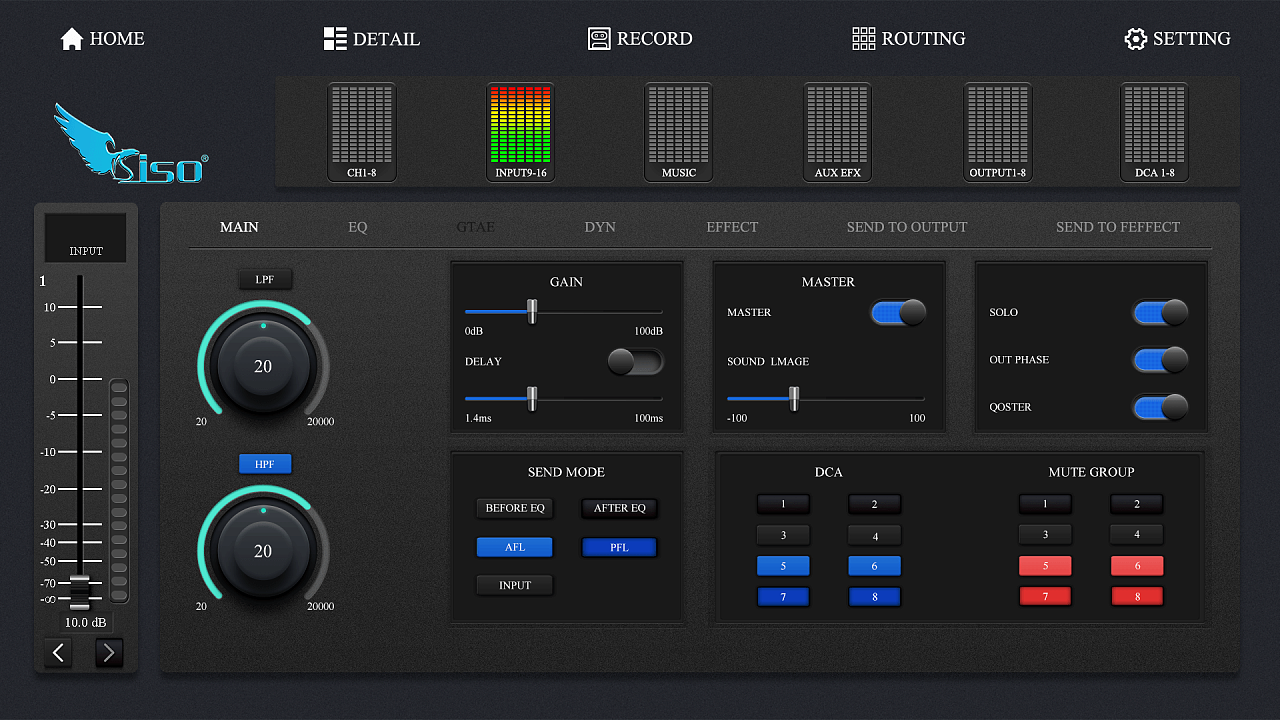The image size is (1280, 720).
Task: Assign channel to DCA group 2
Action: 875,505
